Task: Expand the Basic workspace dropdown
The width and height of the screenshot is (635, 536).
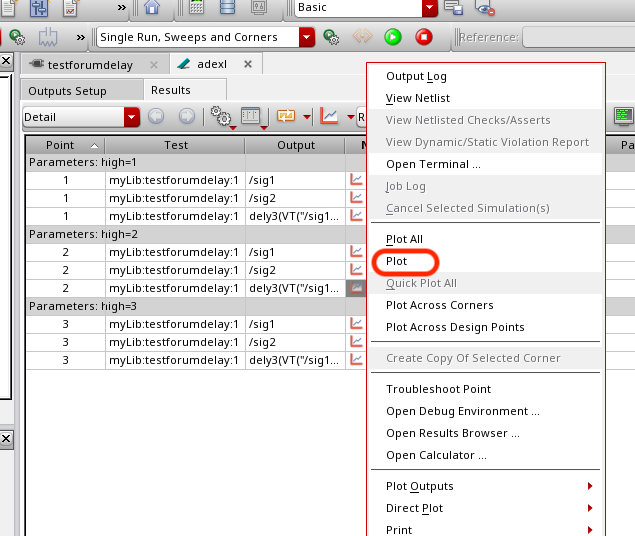Action: tap(430, 8)
